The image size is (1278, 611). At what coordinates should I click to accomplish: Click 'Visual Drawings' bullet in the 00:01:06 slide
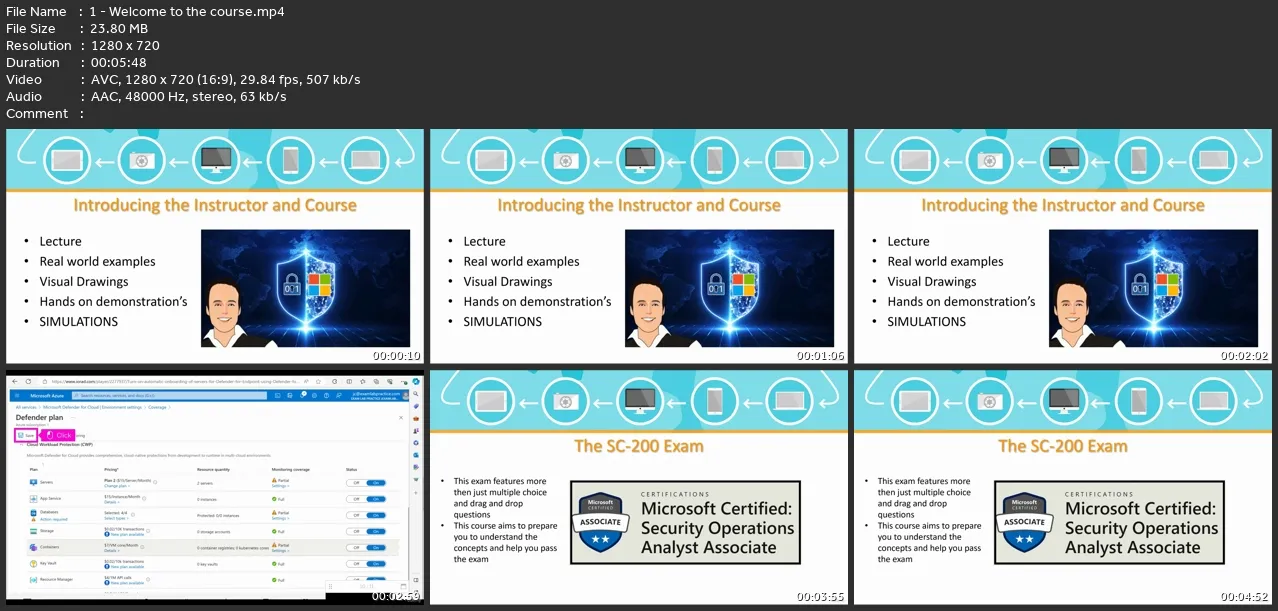[508, 281]
